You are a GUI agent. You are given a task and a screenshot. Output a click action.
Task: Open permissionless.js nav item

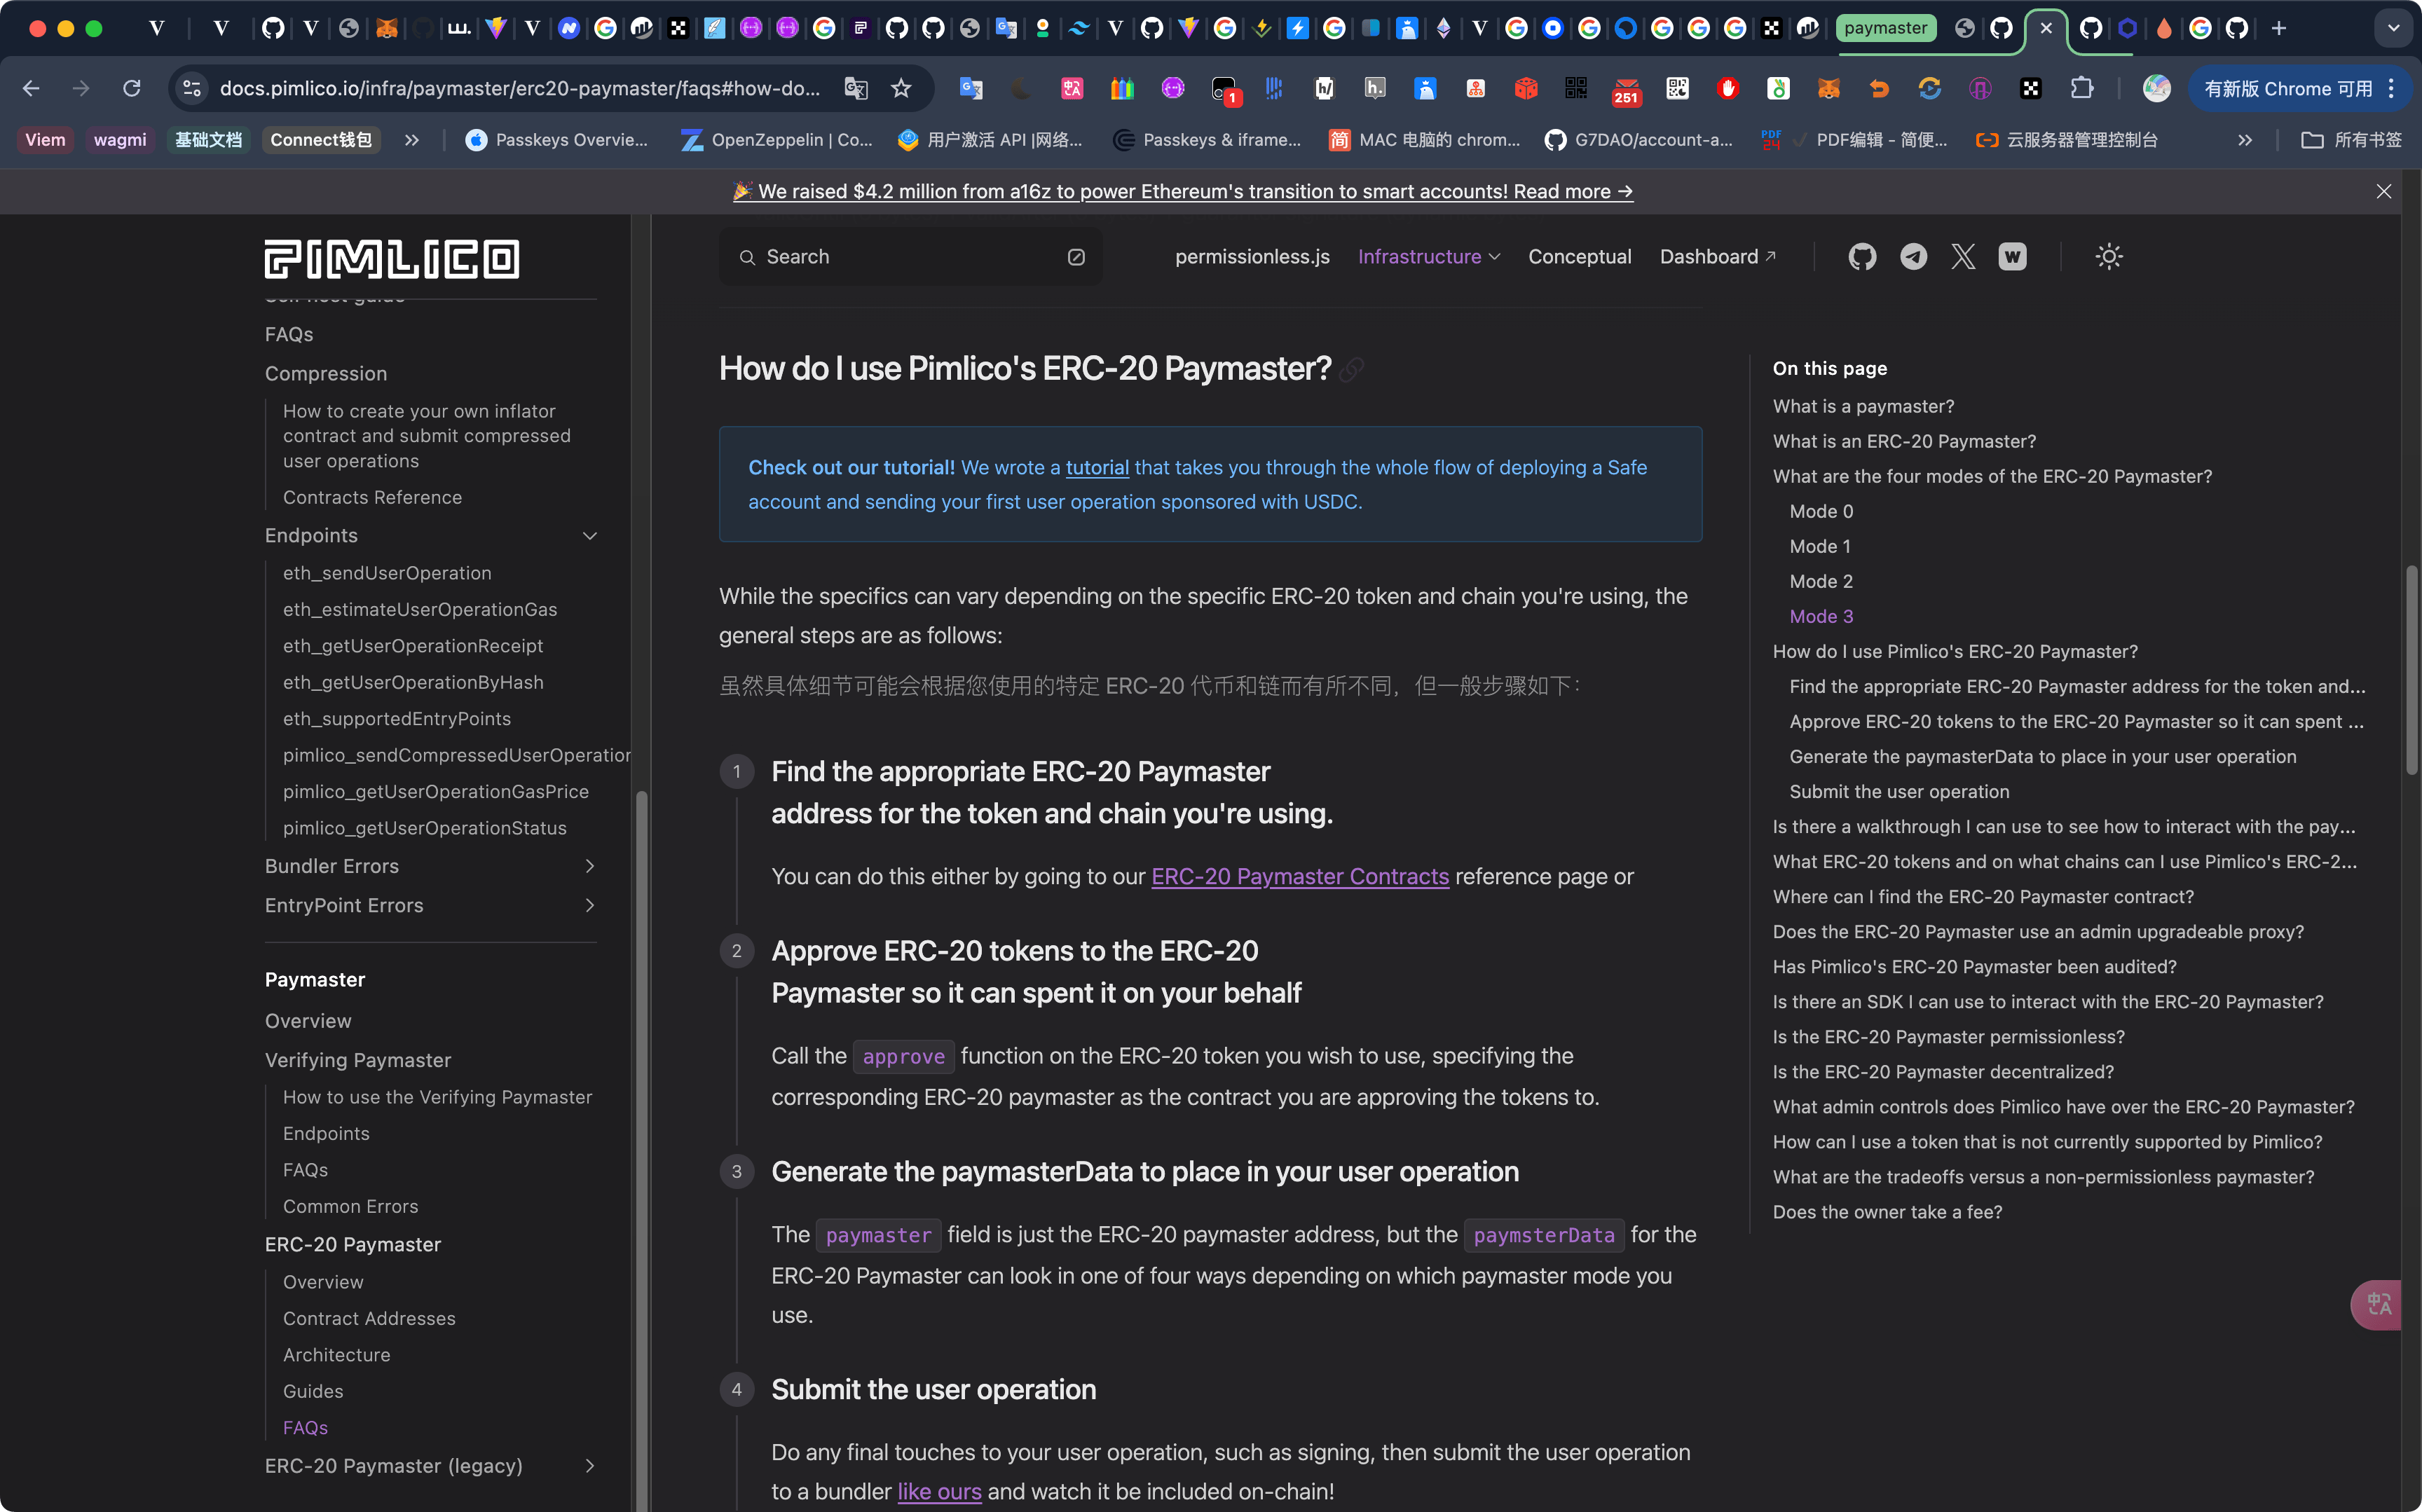1252,257
